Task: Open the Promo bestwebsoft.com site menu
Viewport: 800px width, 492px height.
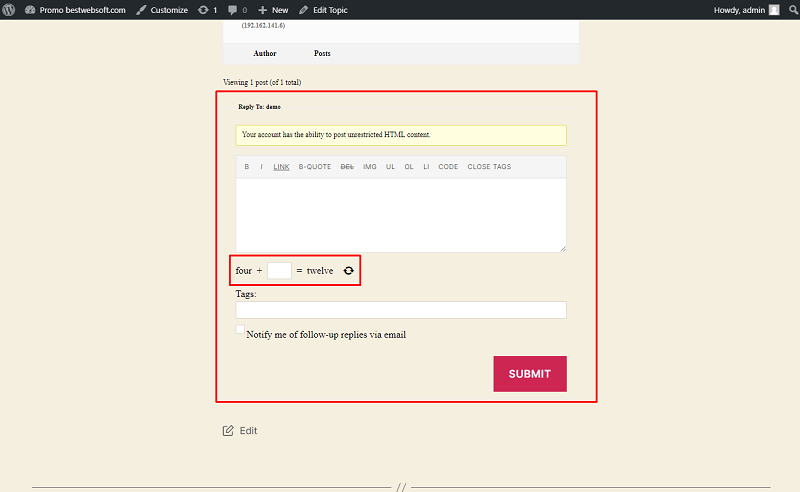Action: [75, 10]
